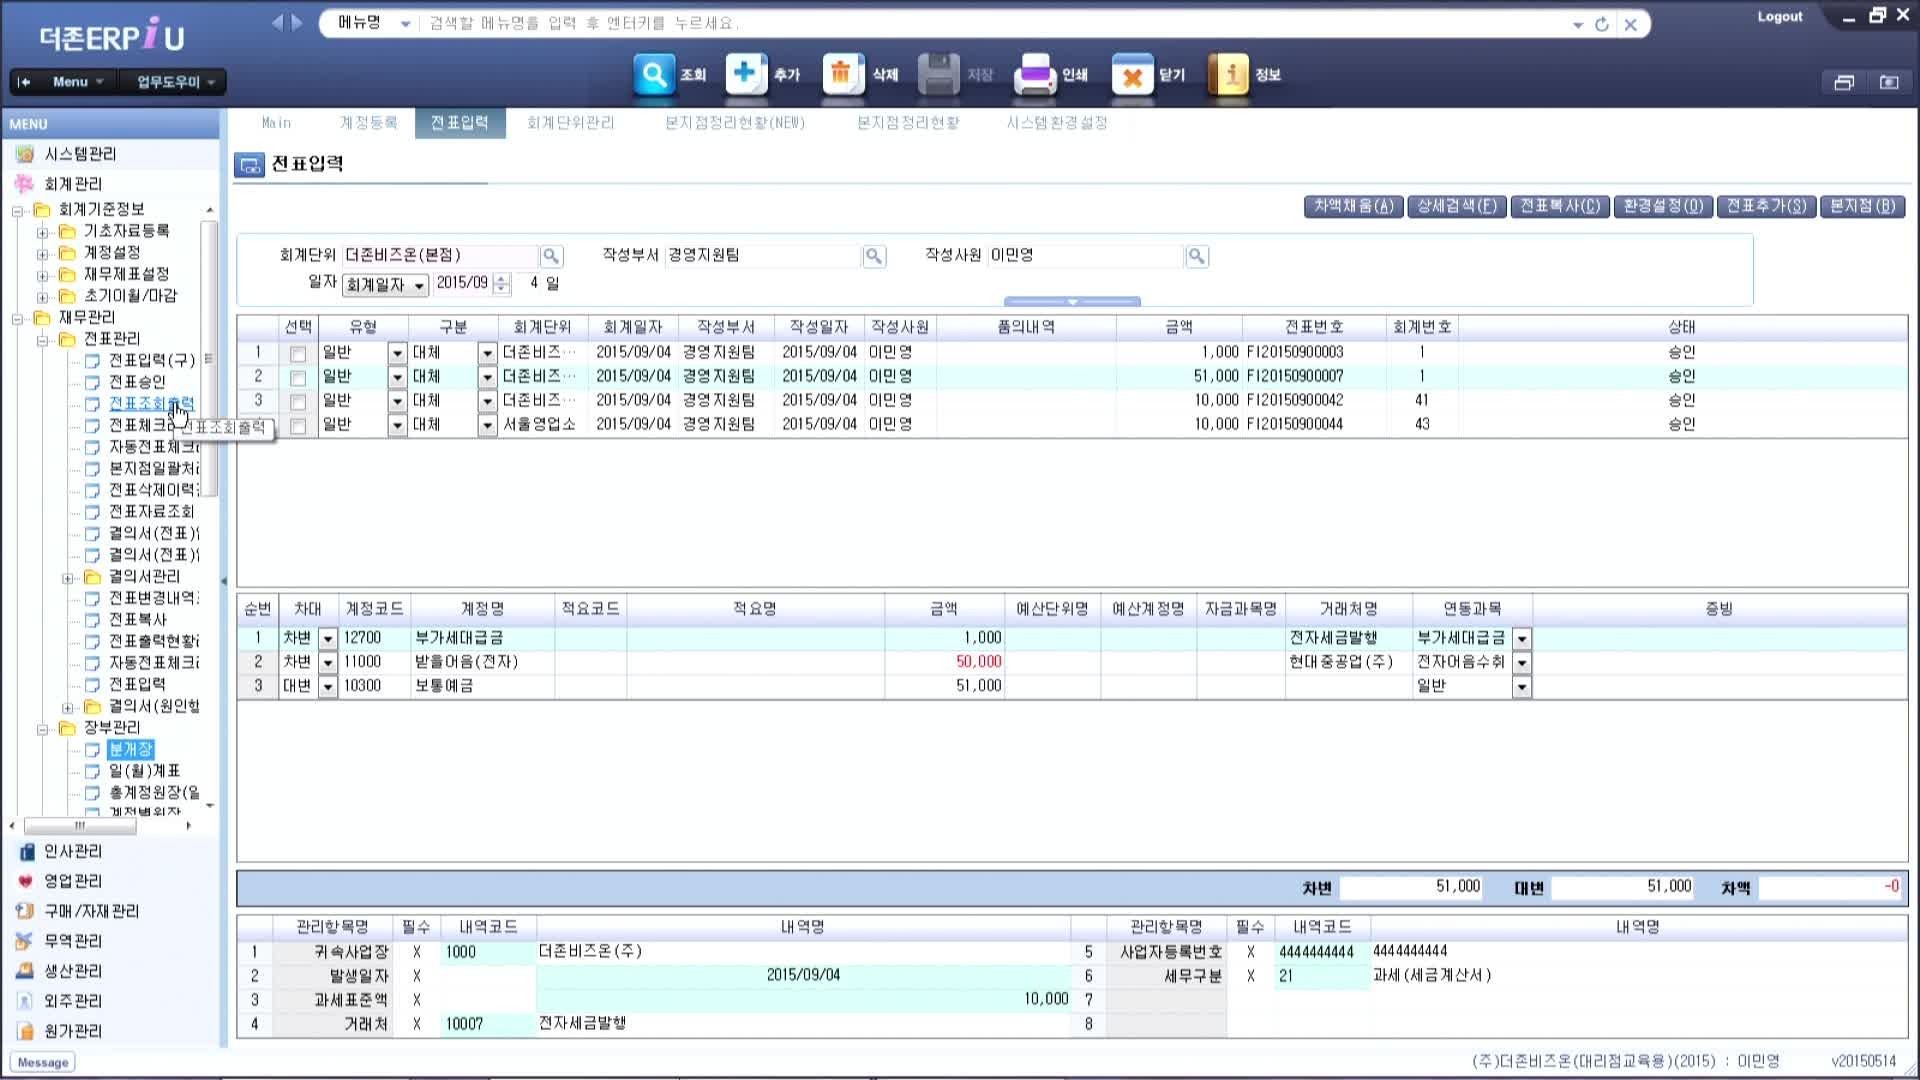Switch to the 회계단위관리 tab
This screenshot has height=1080, width=1920.
click(571, 123)
